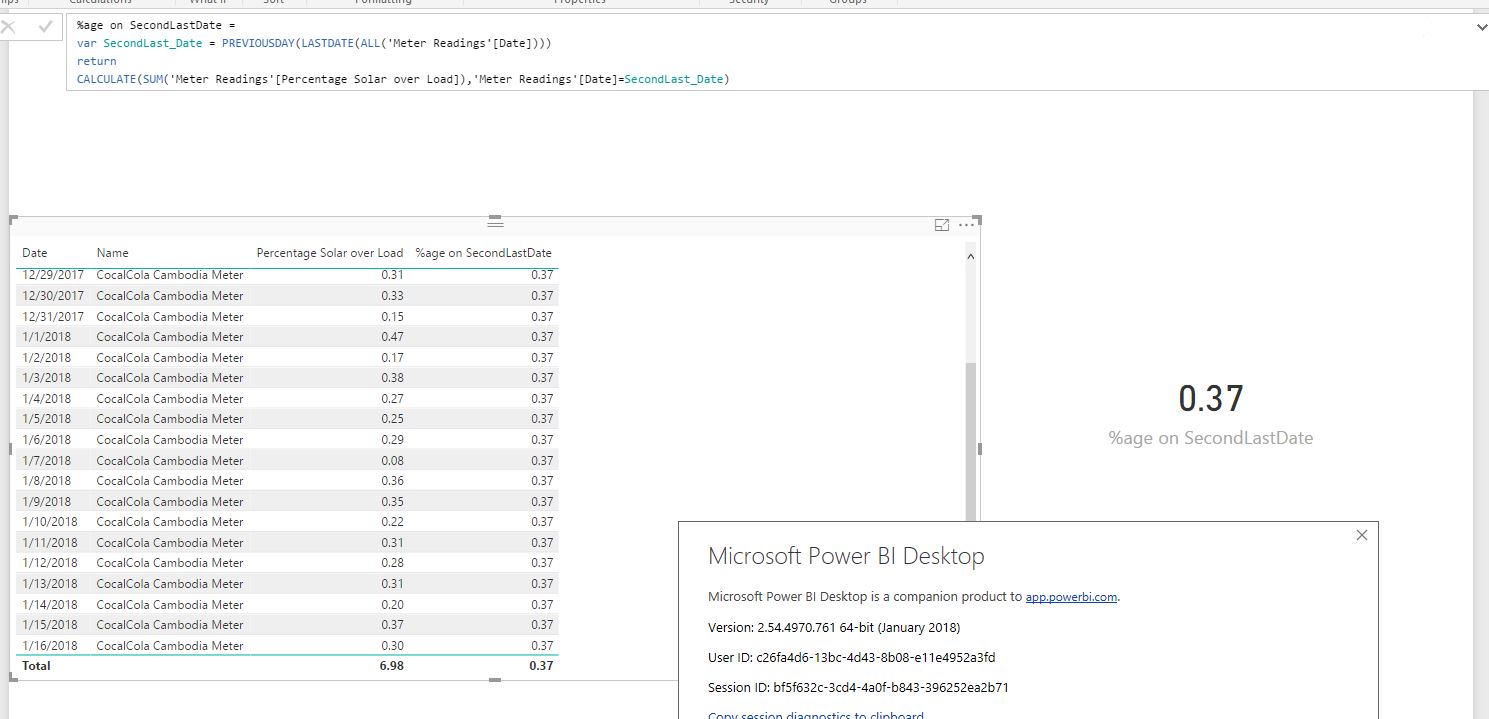Select the 12/29/2017 date cell
Viewport: 1489px width, 719px height.
(53, 275)
